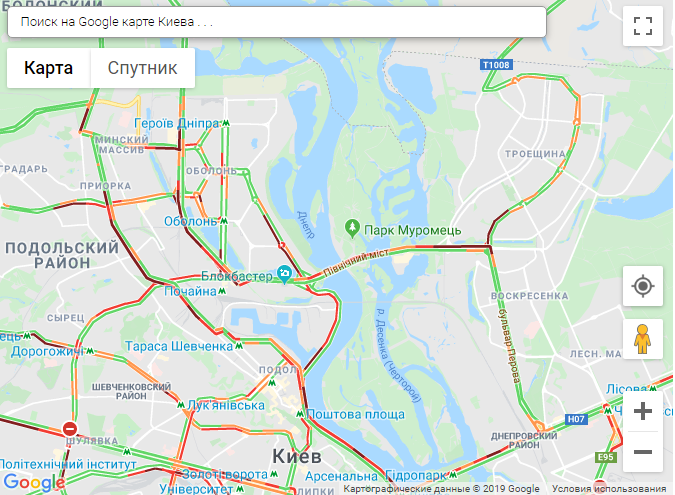Select the Оболонь metro station icon

[x=224, y=221]
